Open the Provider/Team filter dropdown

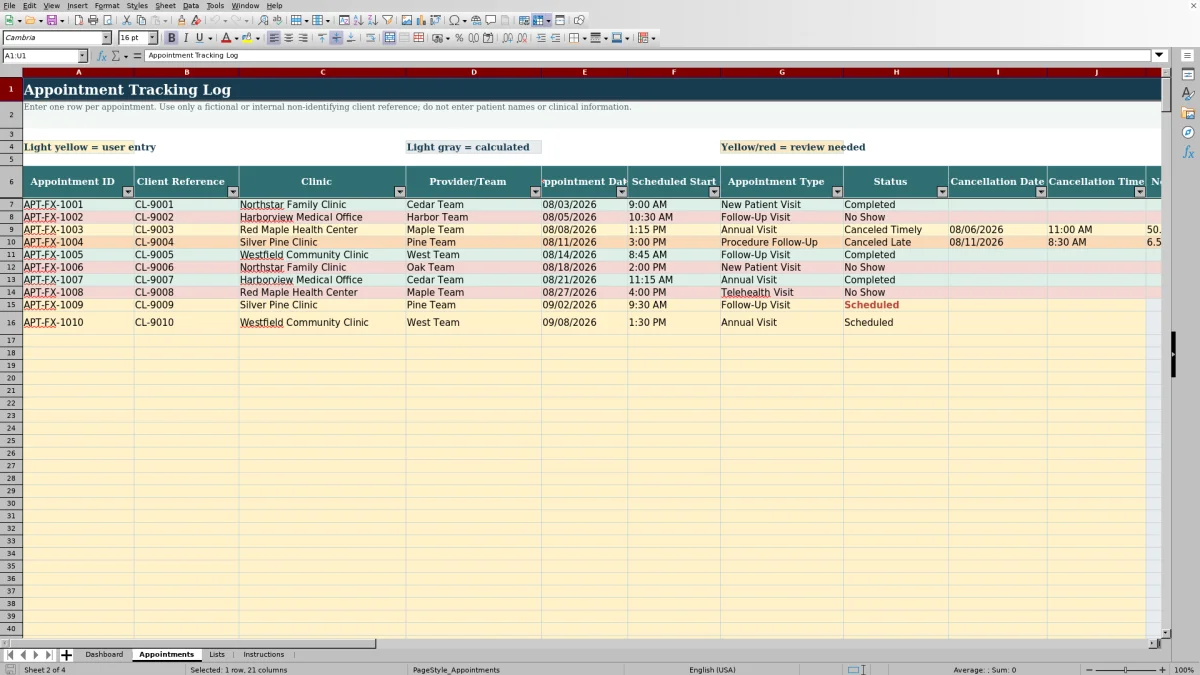tap(535, 192)
